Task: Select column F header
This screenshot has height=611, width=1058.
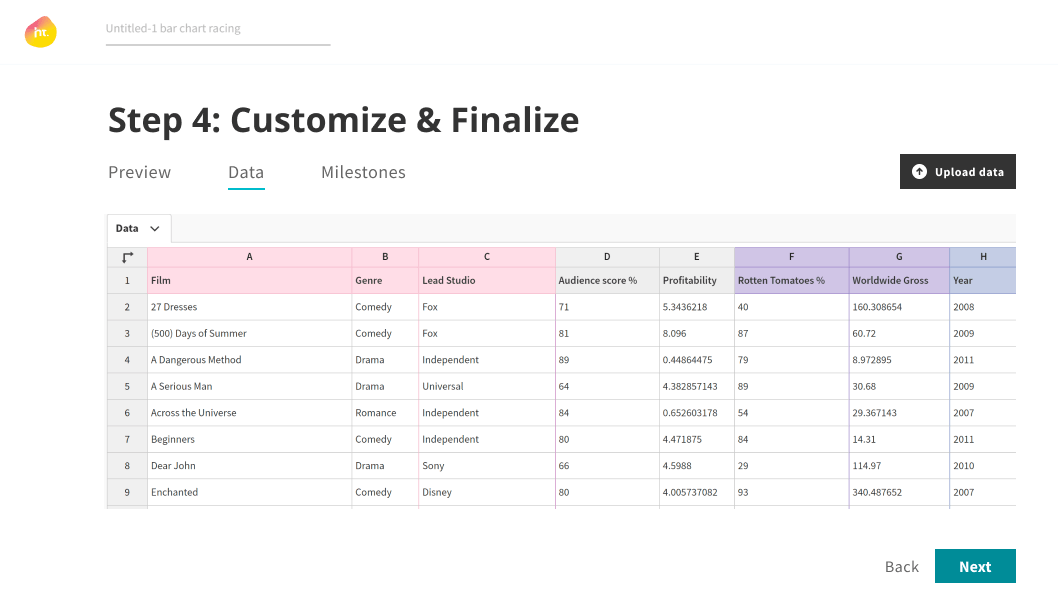Action: click(x=791, y=257)
